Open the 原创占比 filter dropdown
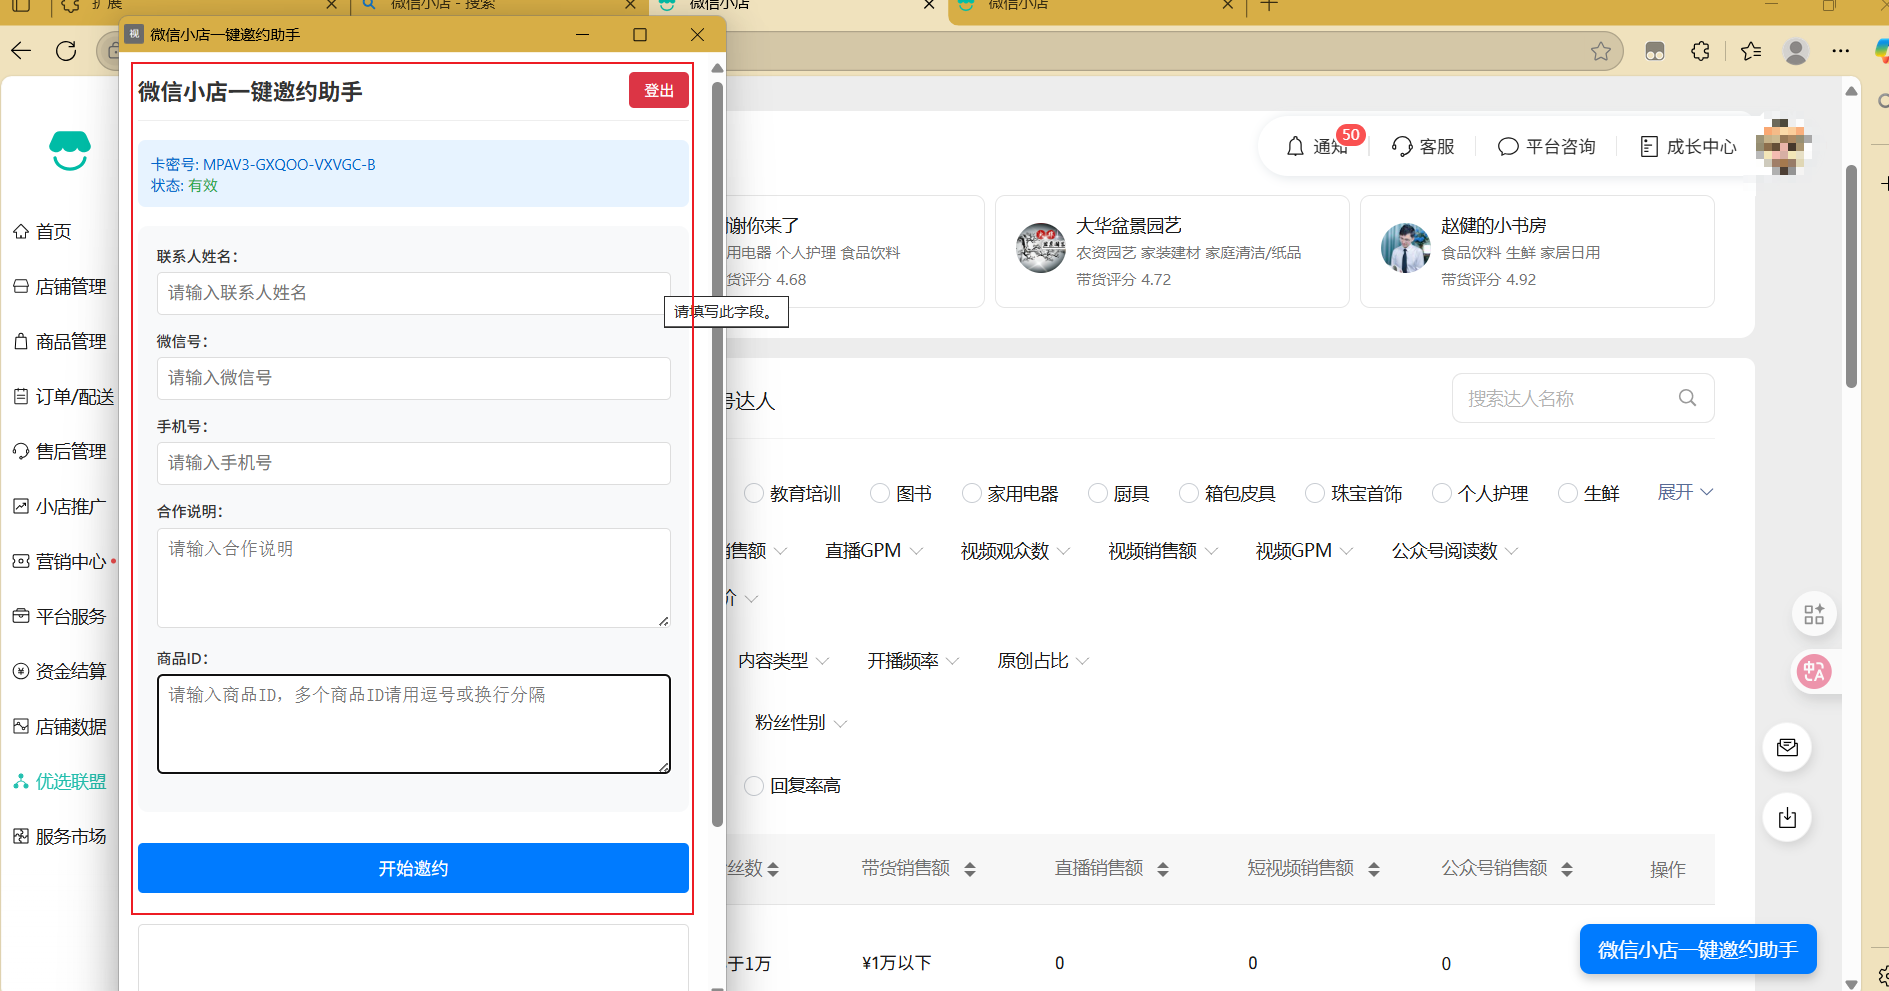 (x=1043, y=661)
